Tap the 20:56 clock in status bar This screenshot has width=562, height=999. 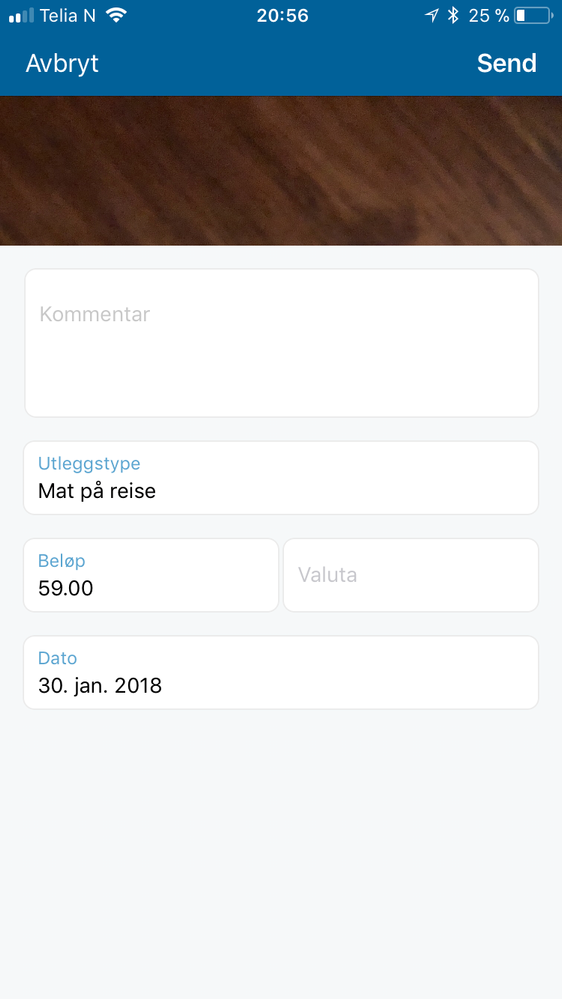(x=282, y=15)
